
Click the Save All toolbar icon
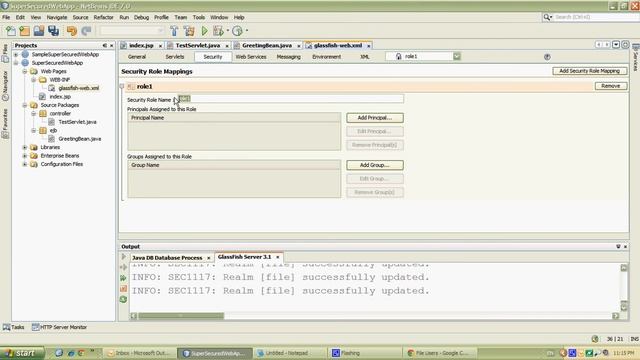click(53, 31)
